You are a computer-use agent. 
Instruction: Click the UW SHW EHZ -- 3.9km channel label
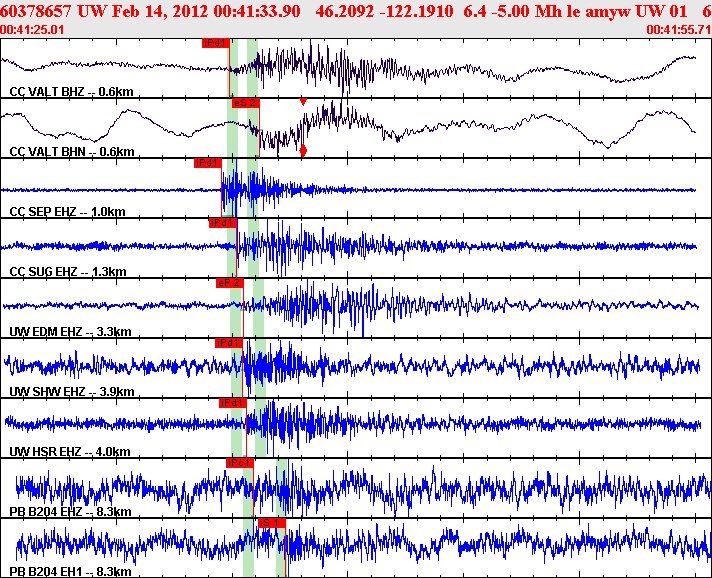click(72, 391)
